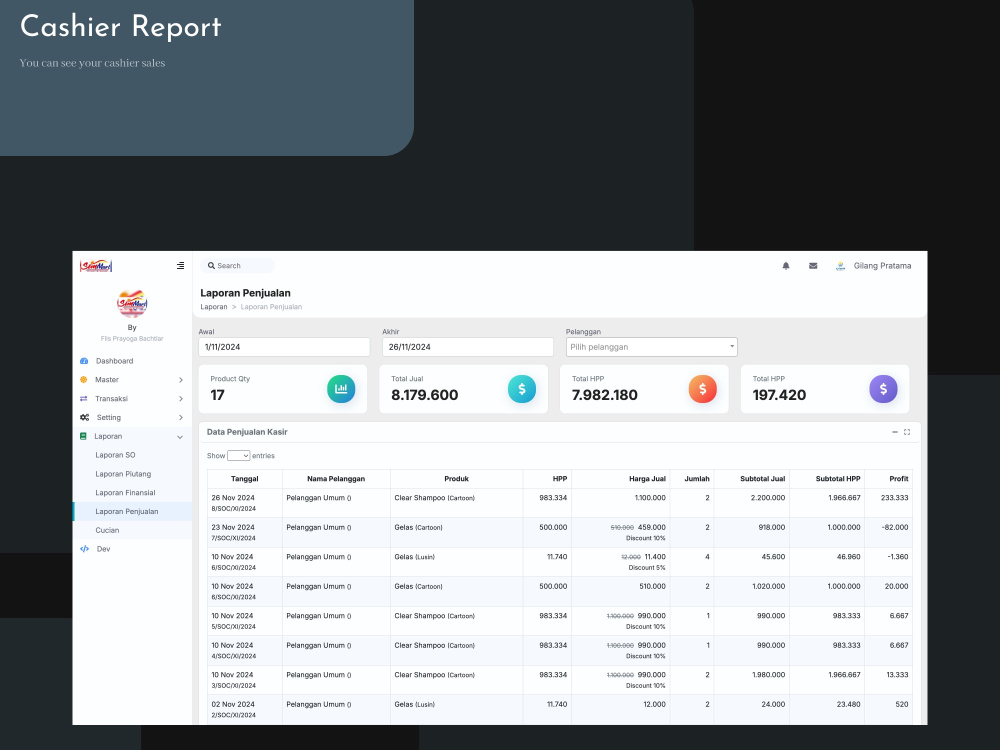Click the "Fiis Prayoga Bachtiar" name in sidebar
The height and width of the screenshot is (750, 1000).
[x=132, y=339]
